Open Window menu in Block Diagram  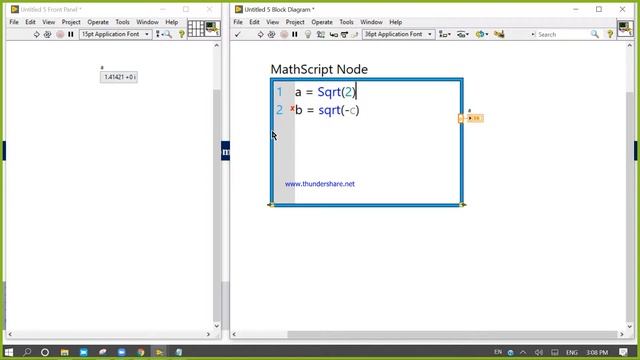tap(371, 22)
